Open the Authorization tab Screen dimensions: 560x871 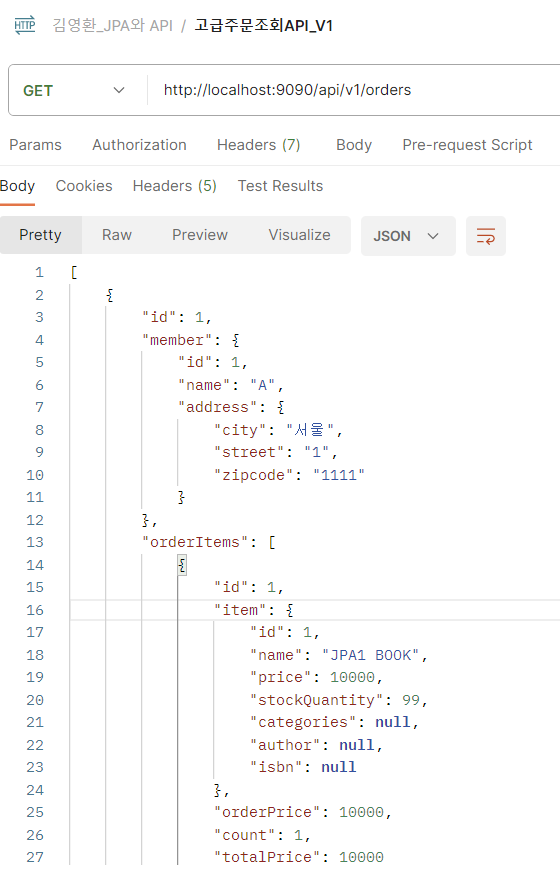click(139, 145)
